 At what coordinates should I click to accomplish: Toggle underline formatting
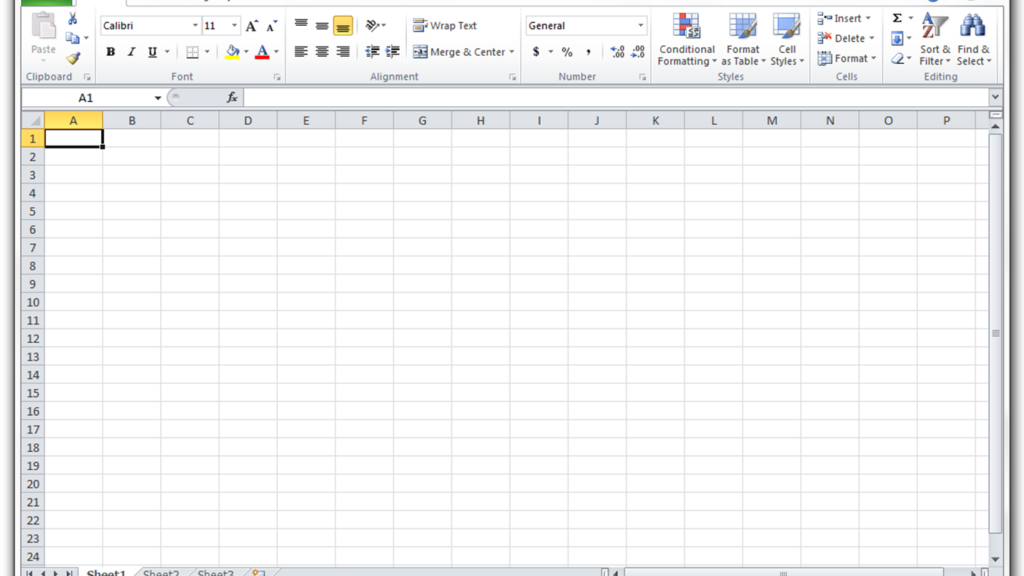point(150,51)
